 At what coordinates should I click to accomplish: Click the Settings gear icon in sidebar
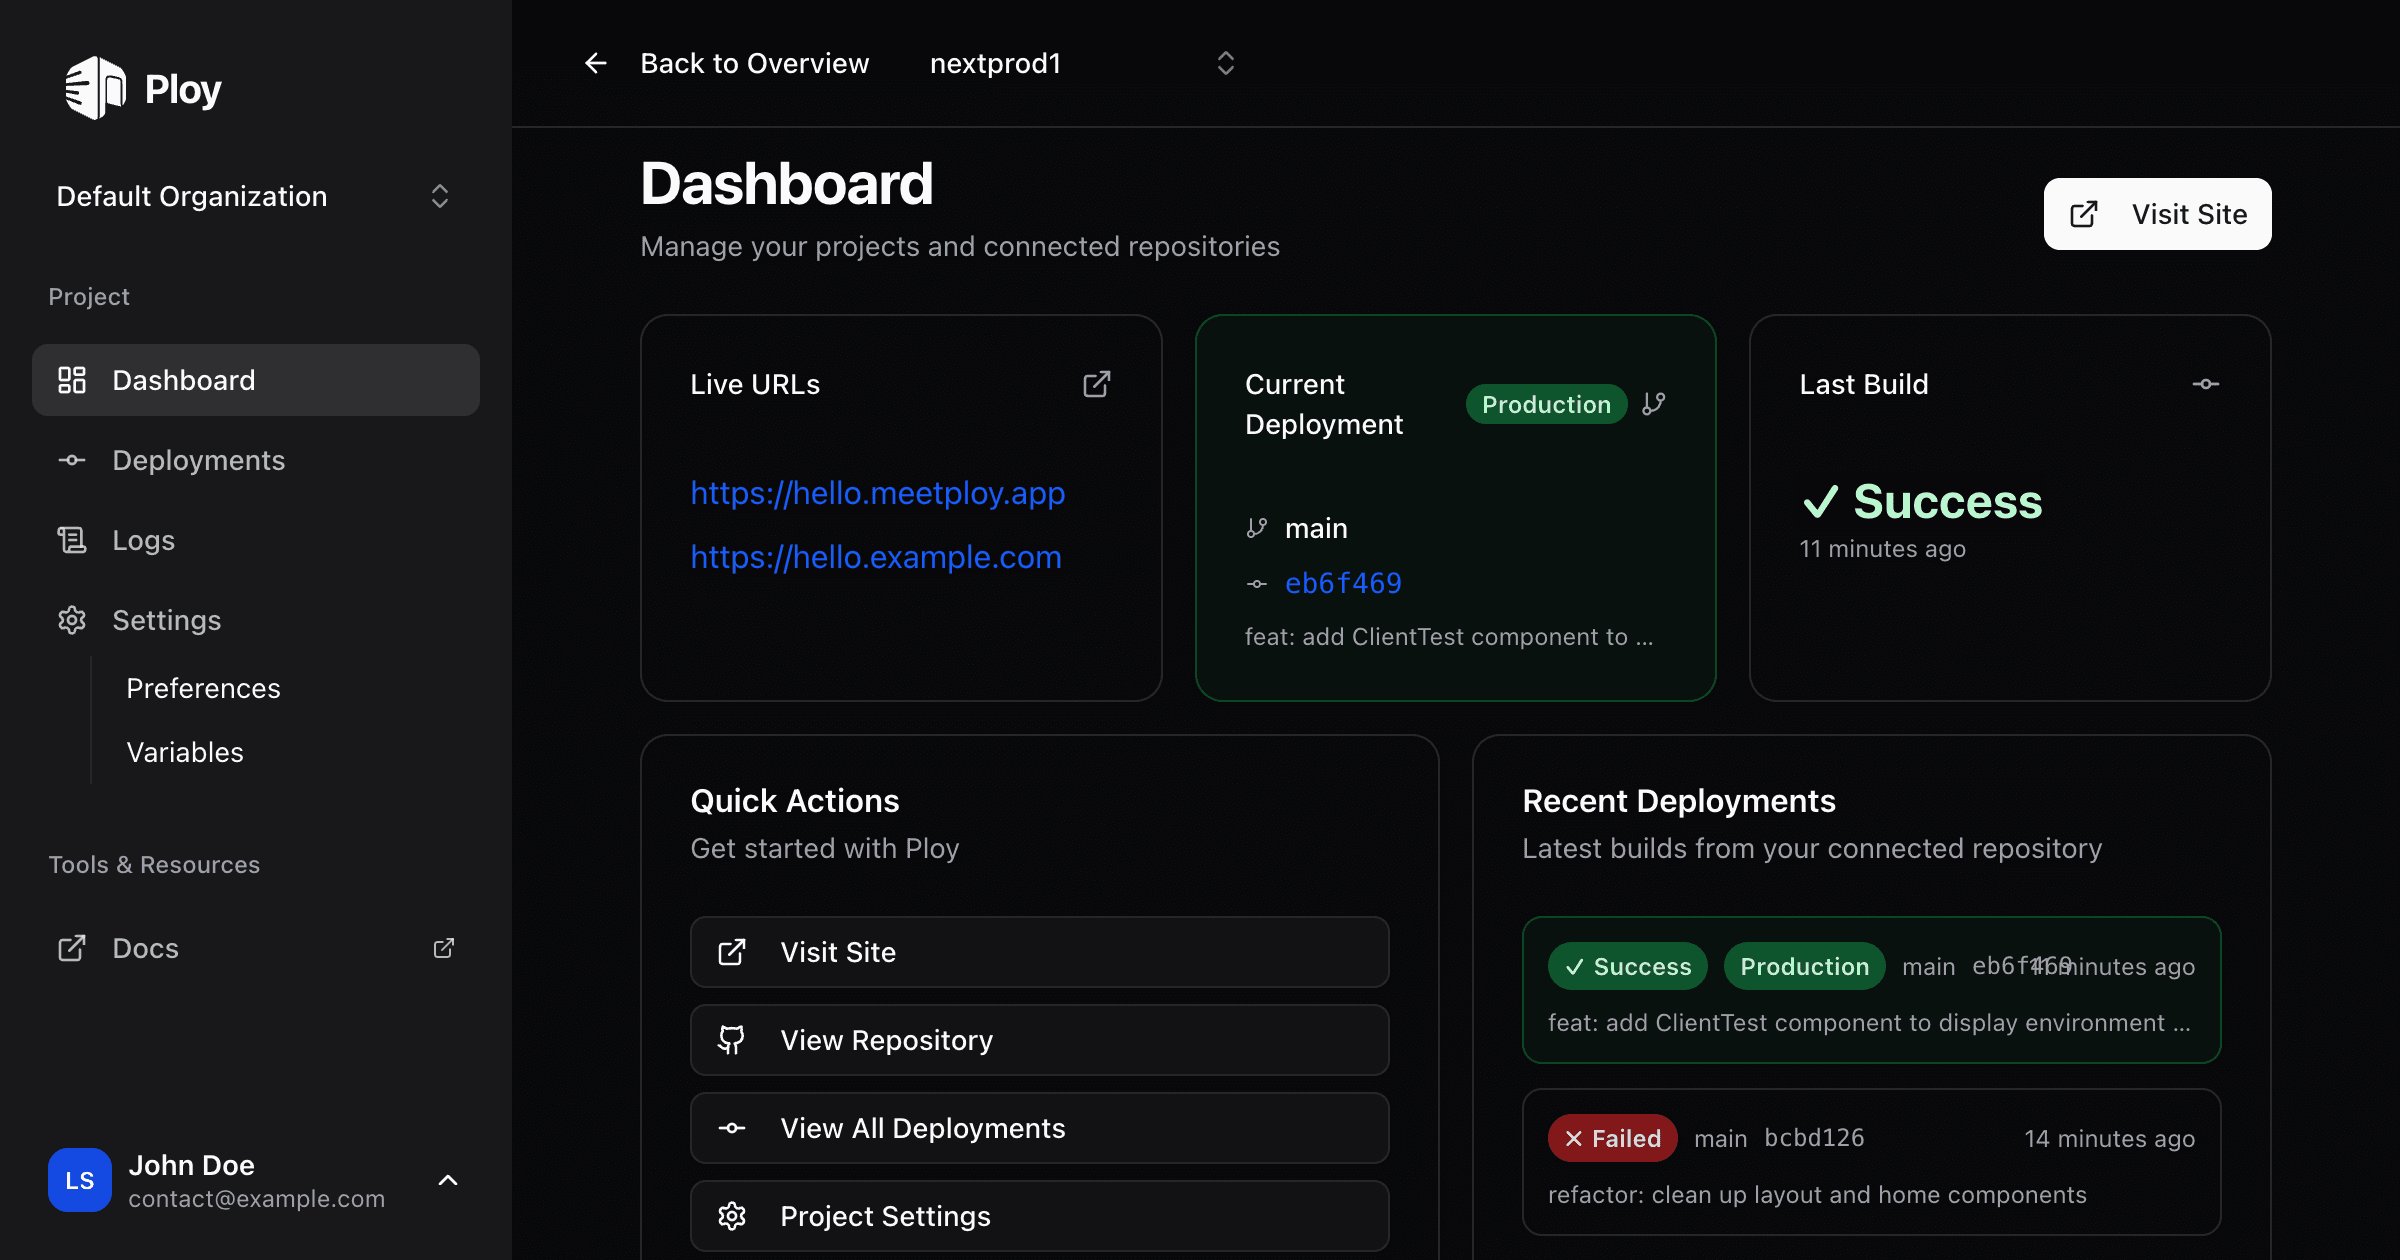click(72, 620)
